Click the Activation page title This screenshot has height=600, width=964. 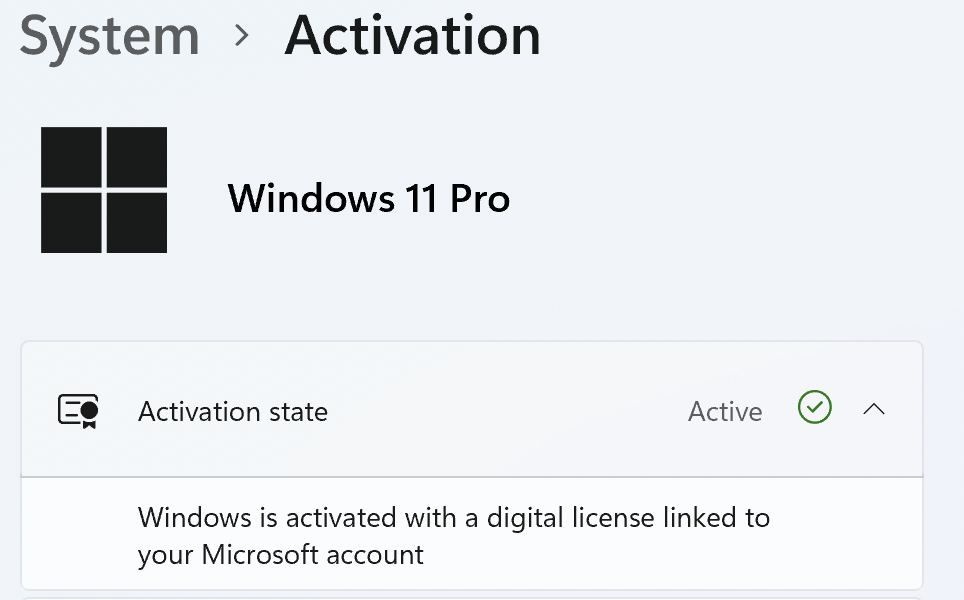[412, 36]
